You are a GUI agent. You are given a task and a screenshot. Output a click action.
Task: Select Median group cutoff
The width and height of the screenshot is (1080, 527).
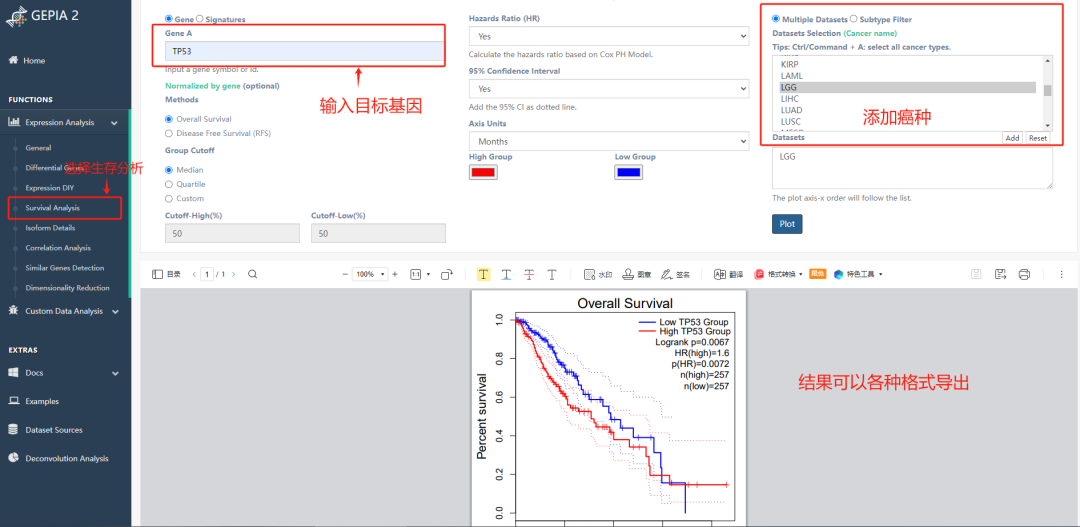169,169
